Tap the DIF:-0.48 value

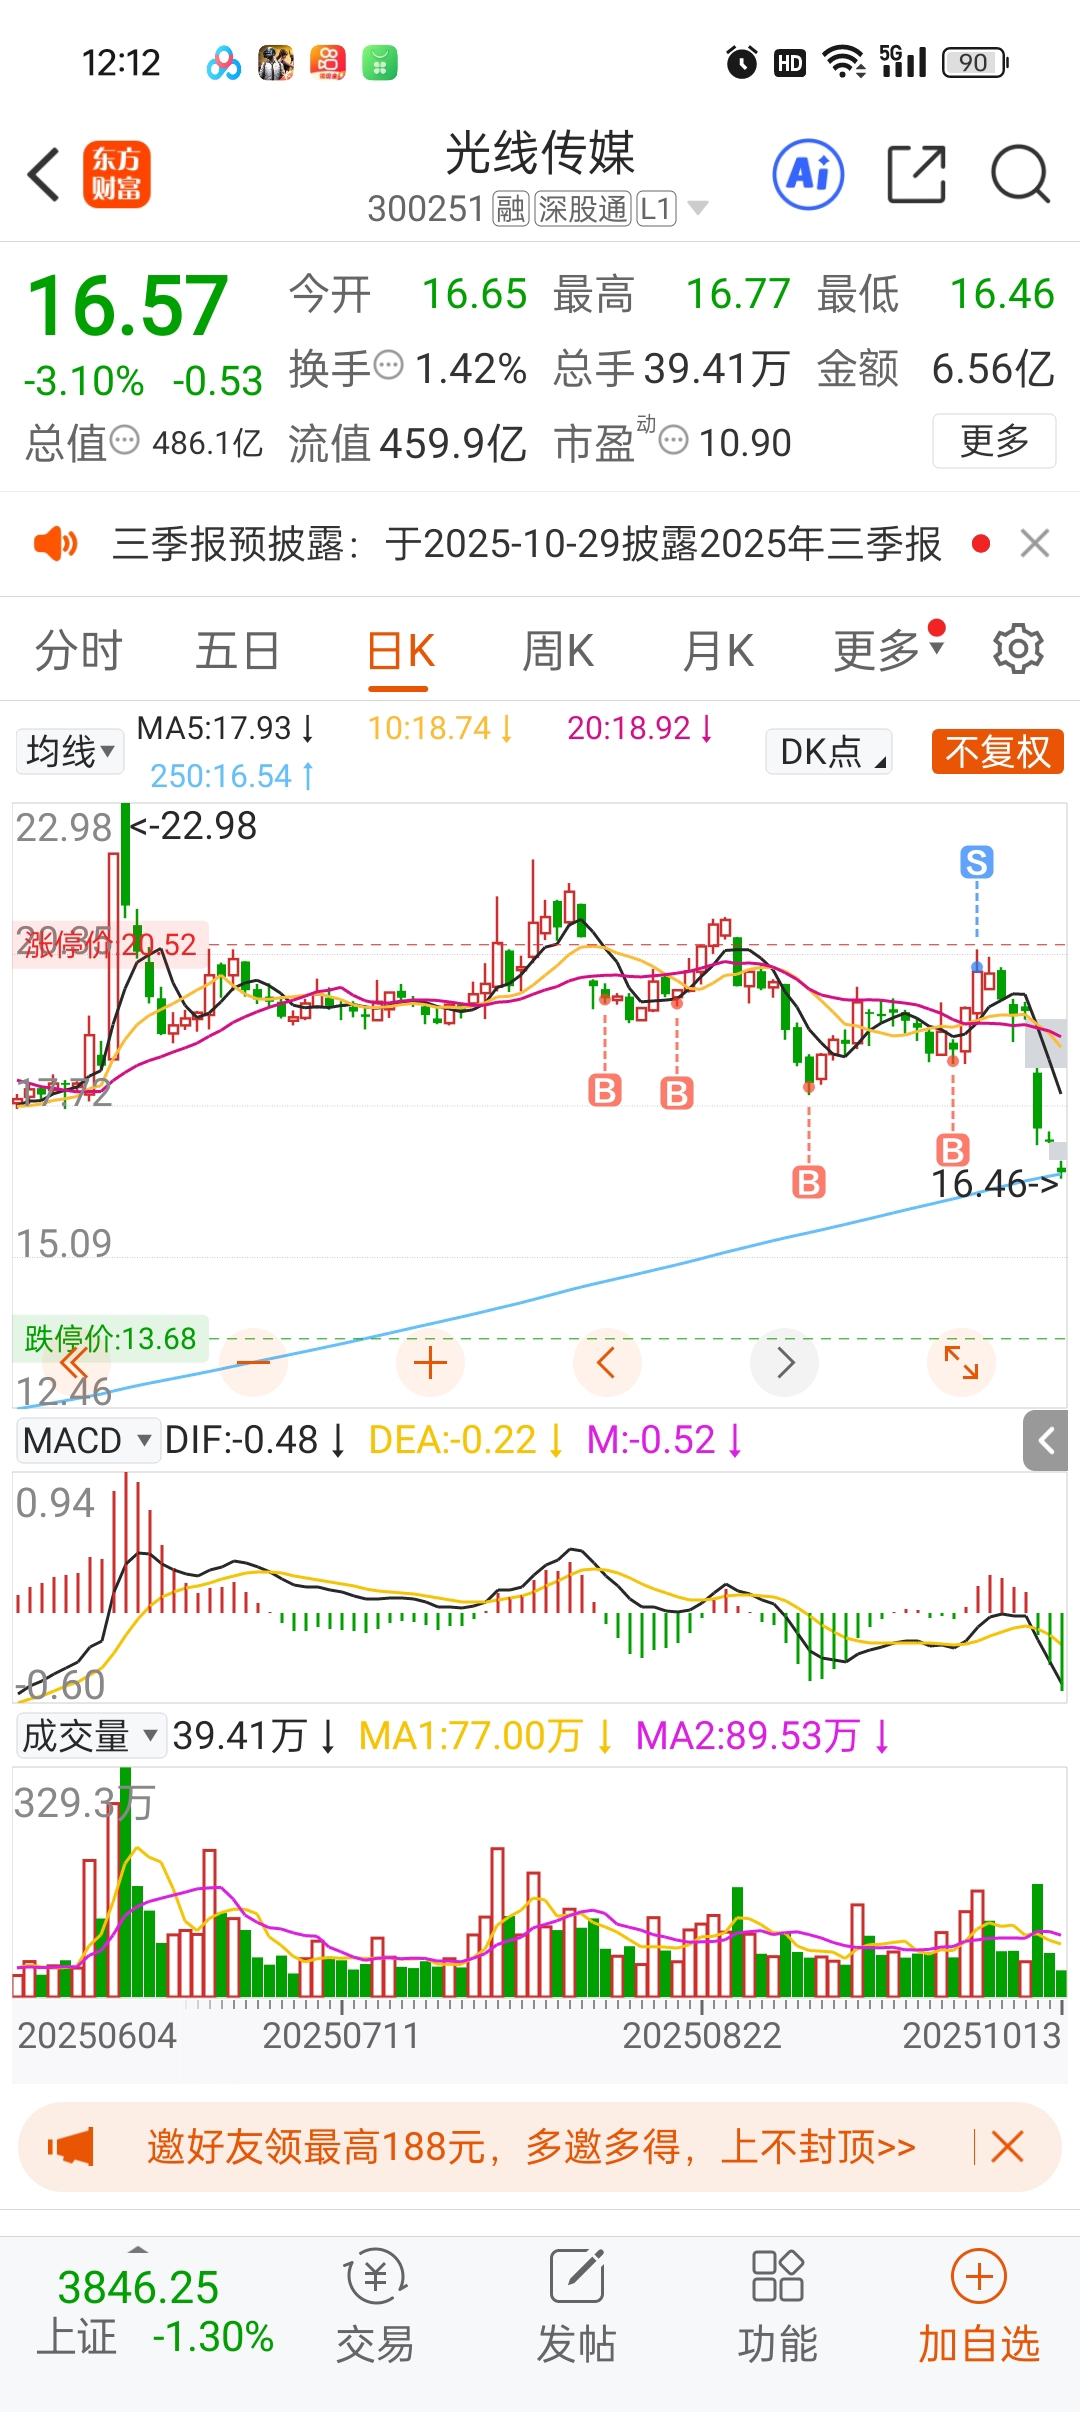pos(255,1440)
